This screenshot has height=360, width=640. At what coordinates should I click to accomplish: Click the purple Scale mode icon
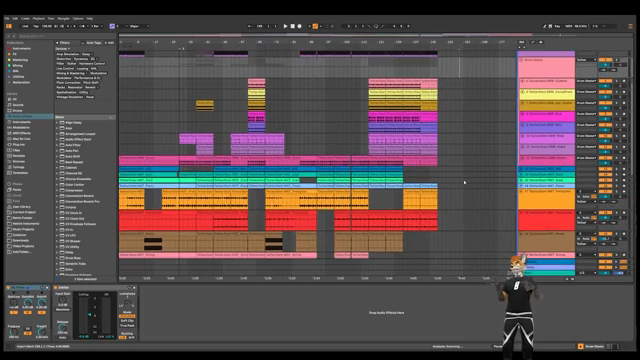112,26
